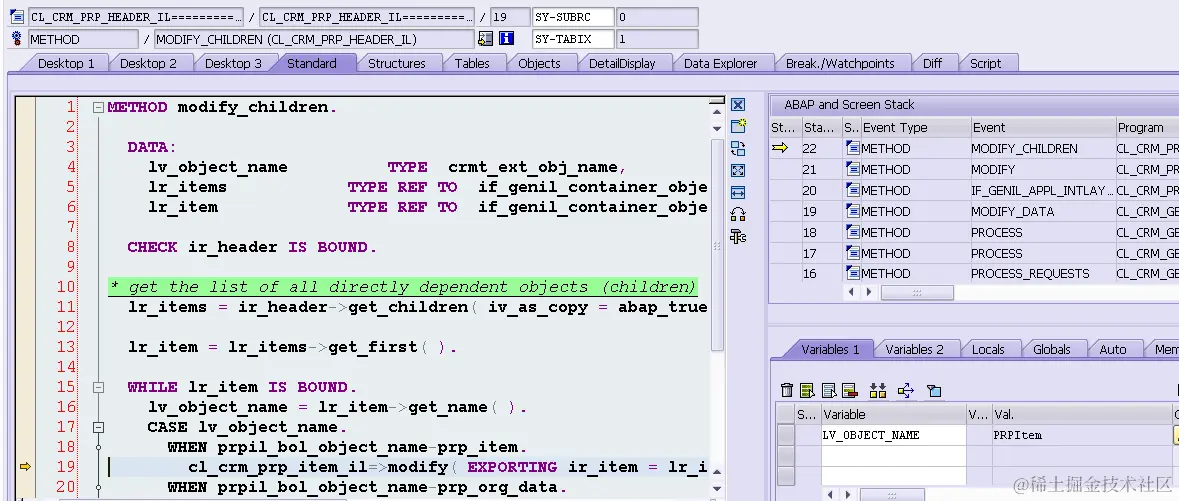
Task: Click the tool services icon with the headphones symbol
Action: click(738, 214)
